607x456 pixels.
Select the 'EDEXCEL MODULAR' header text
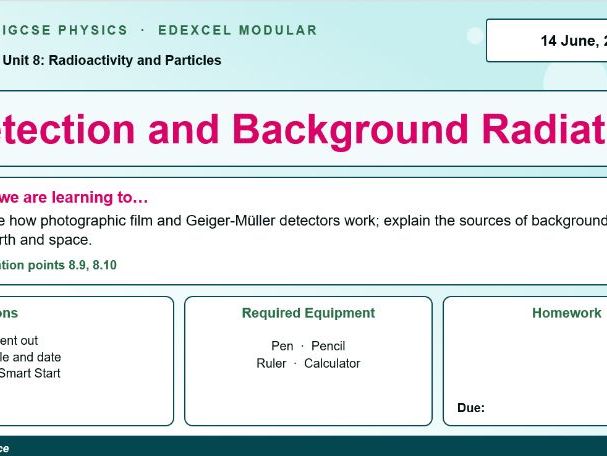238,30
